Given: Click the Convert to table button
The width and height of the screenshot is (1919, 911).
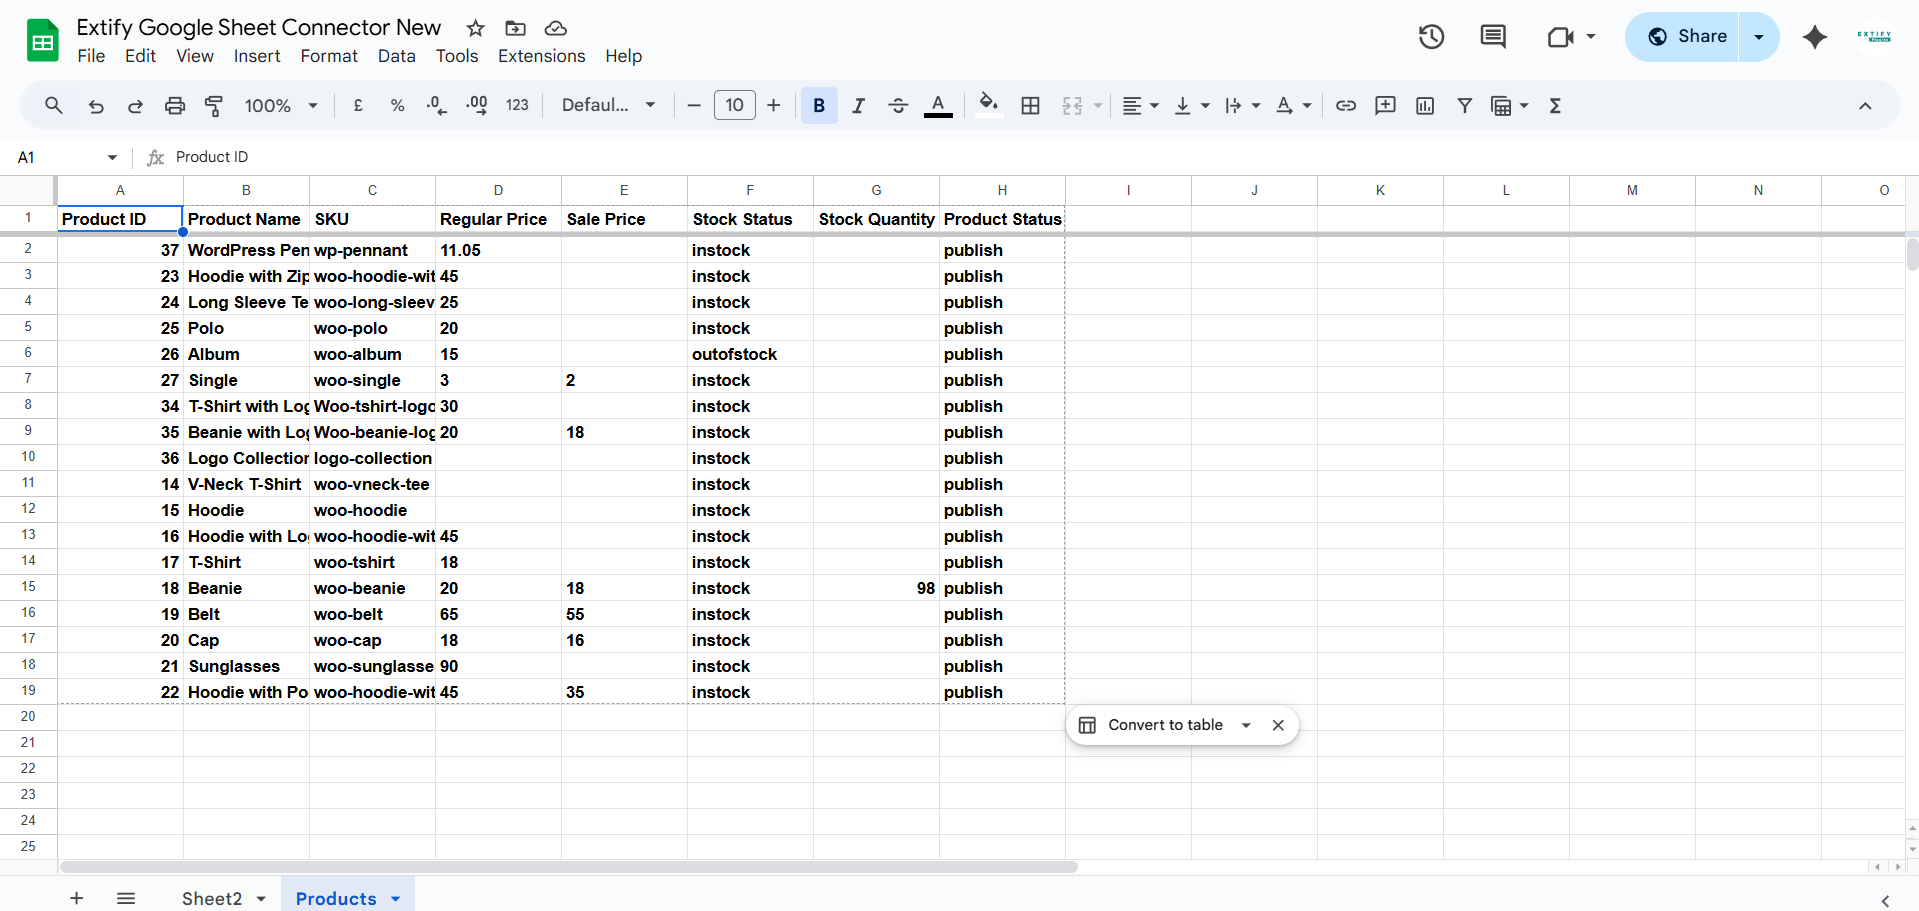Looking at the screenshot, I should coord(1166,725).
